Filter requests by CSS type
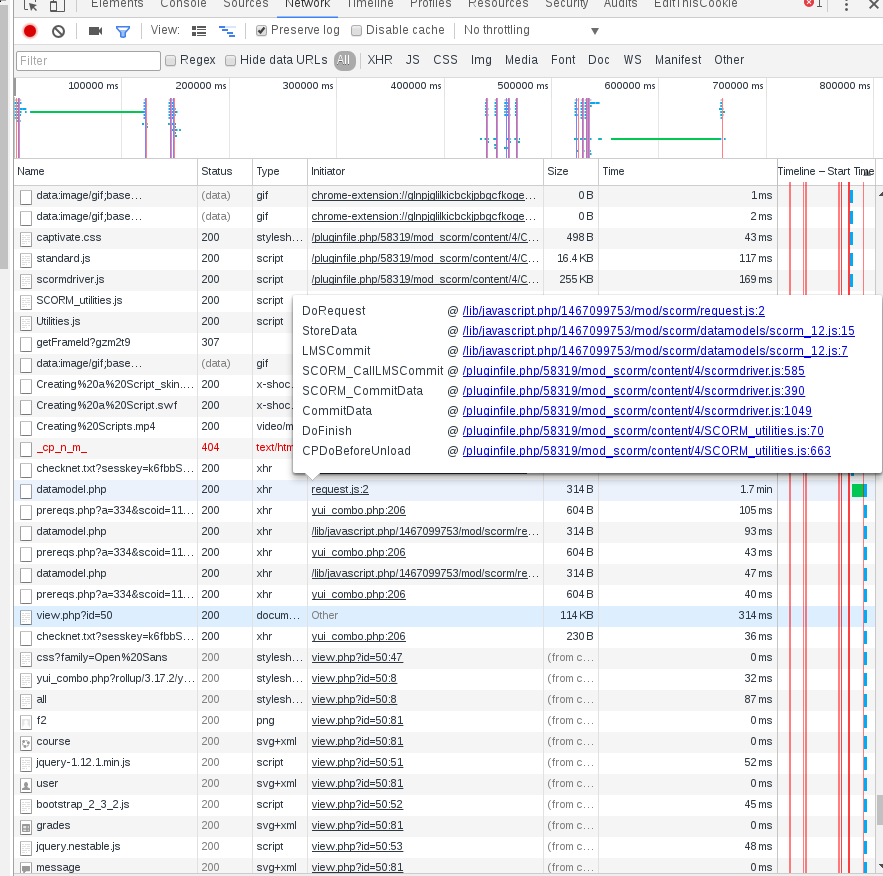Screen dimensions: 883x876 [445, 60]
